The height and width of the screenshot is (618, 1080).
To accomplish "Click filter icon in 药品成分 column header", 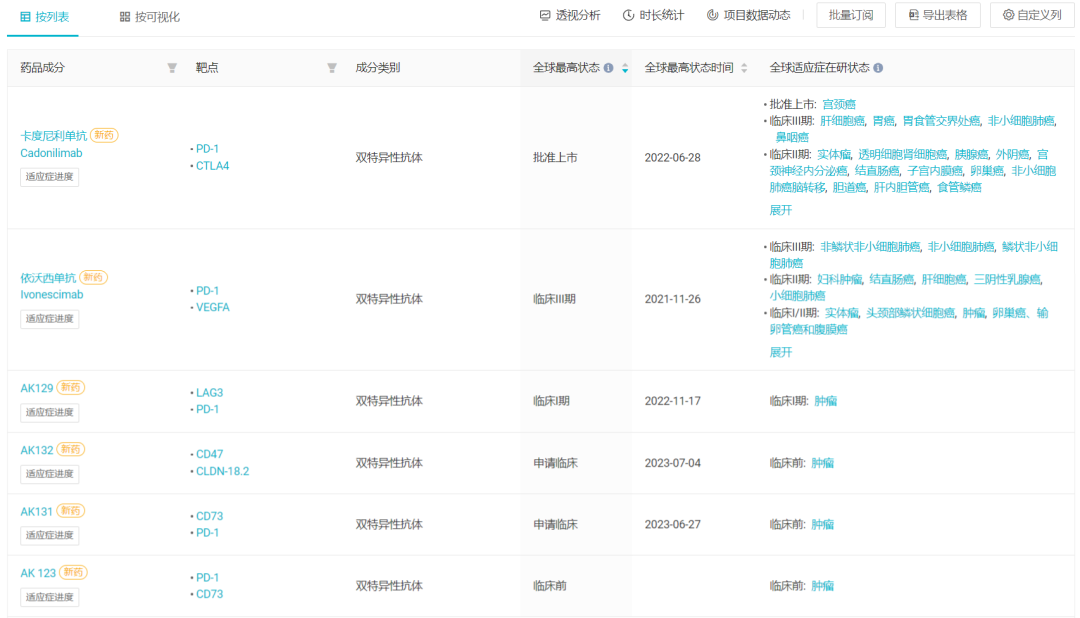I will coord(172,68).
